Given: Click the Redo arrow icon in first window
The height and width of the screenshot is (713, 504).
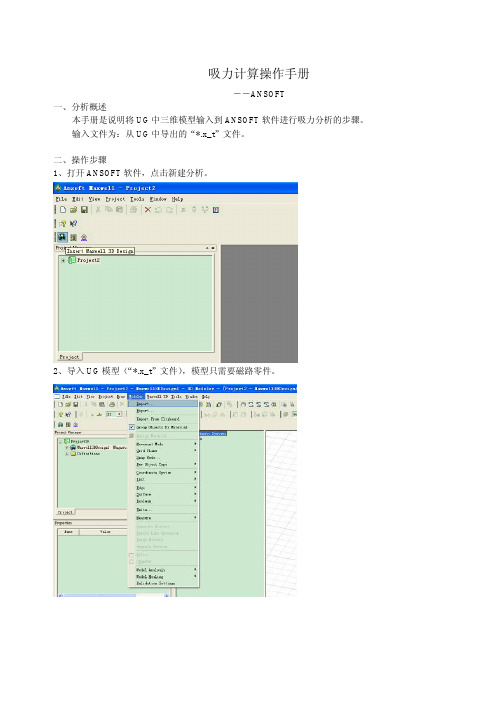Looking at the screenshot, I should (x=169, y=210).
